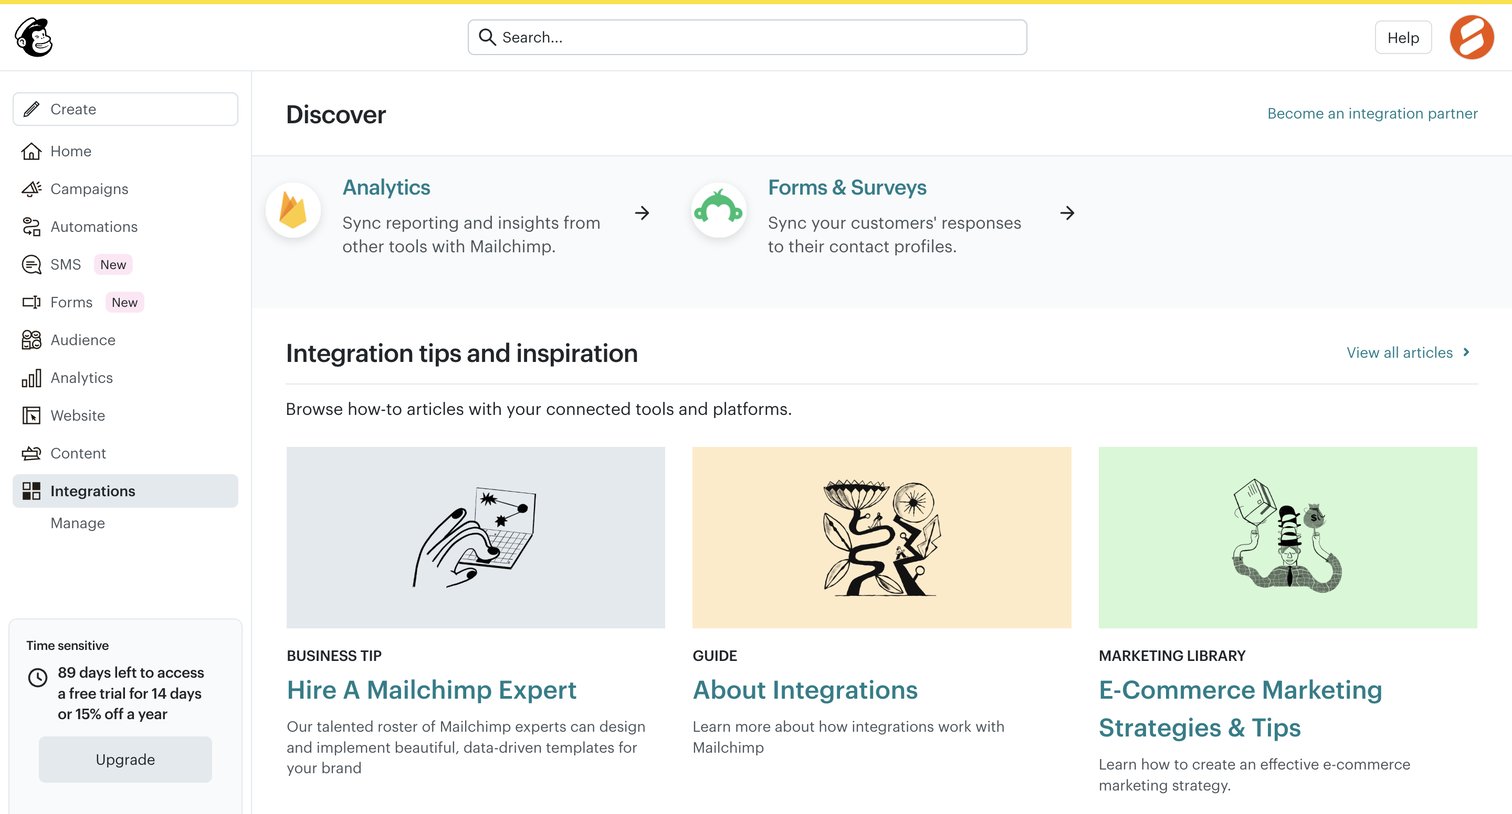This screenshot has width=1512, height=814.
Task: Click the Help button
Action: pyautogui.click(x=1403, y=37)
